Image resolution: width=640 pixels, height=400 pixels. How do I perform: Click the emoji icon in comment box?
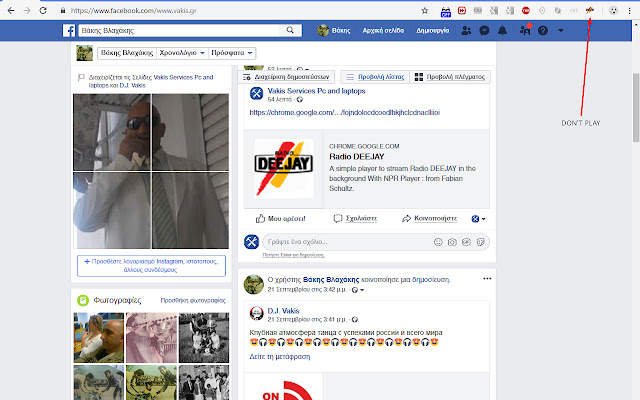point(438,242)
